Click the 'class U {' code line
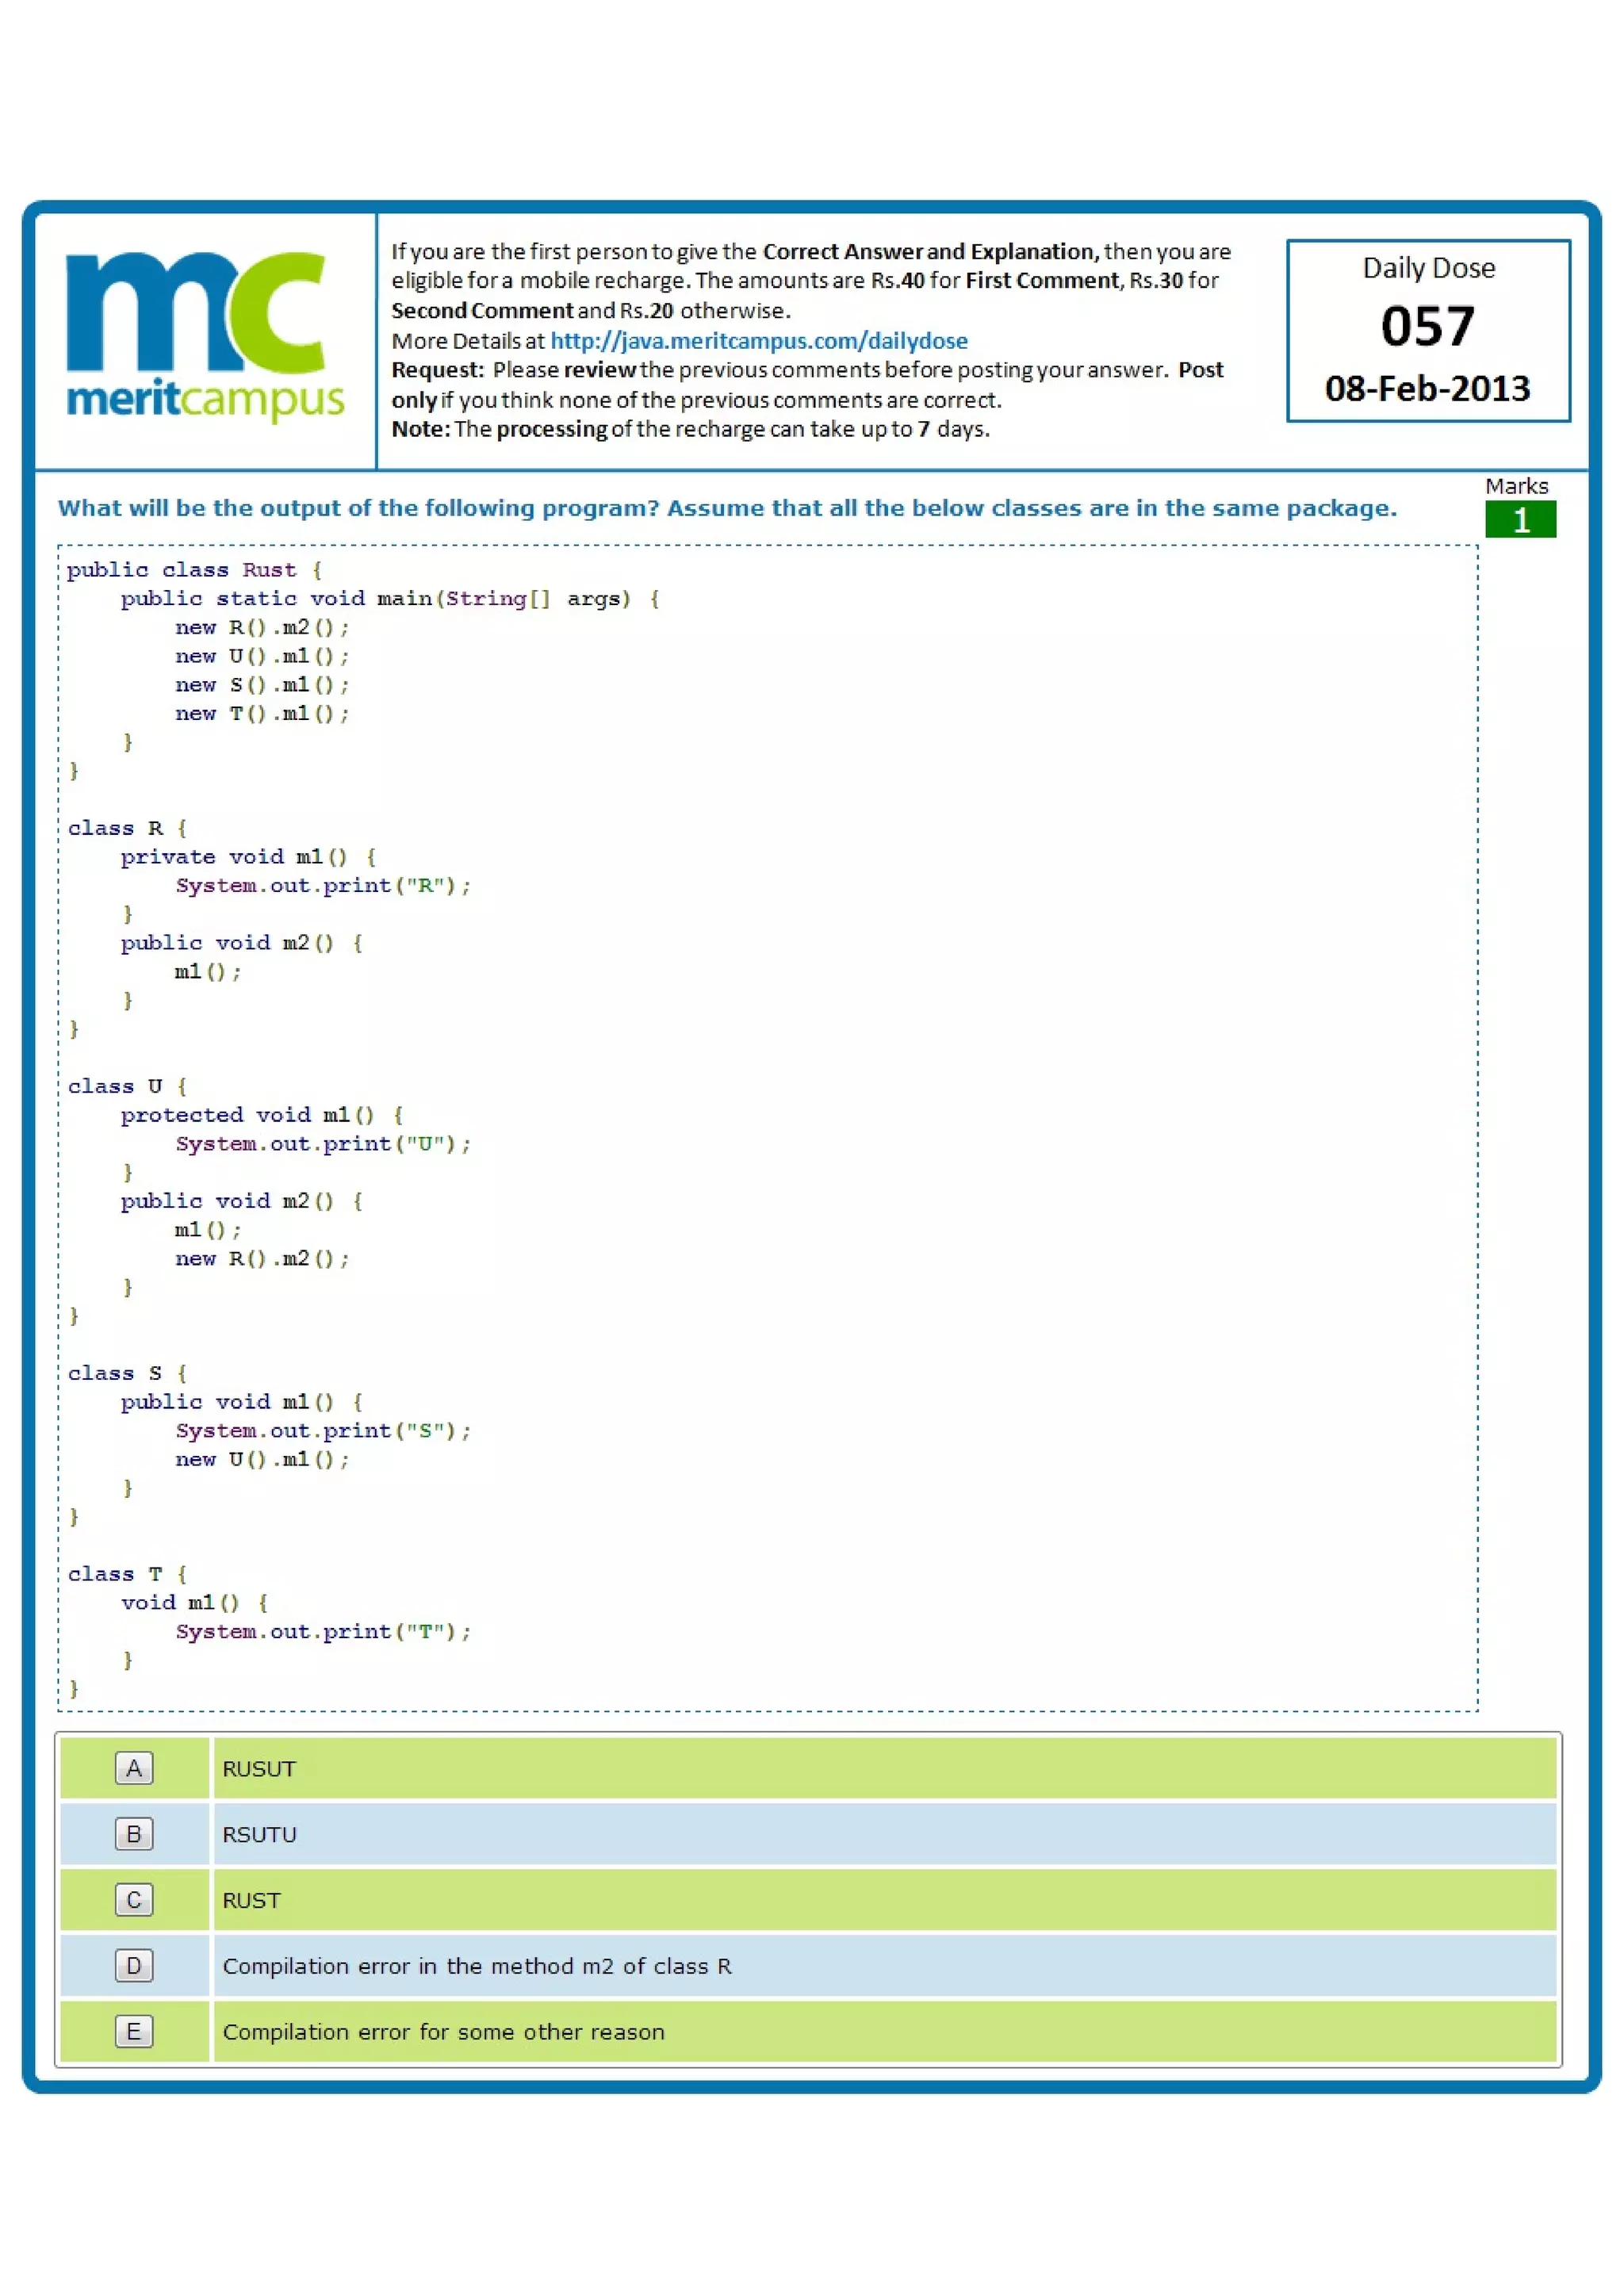This screenshot has width=1624, height=2294. (127, 1086)
